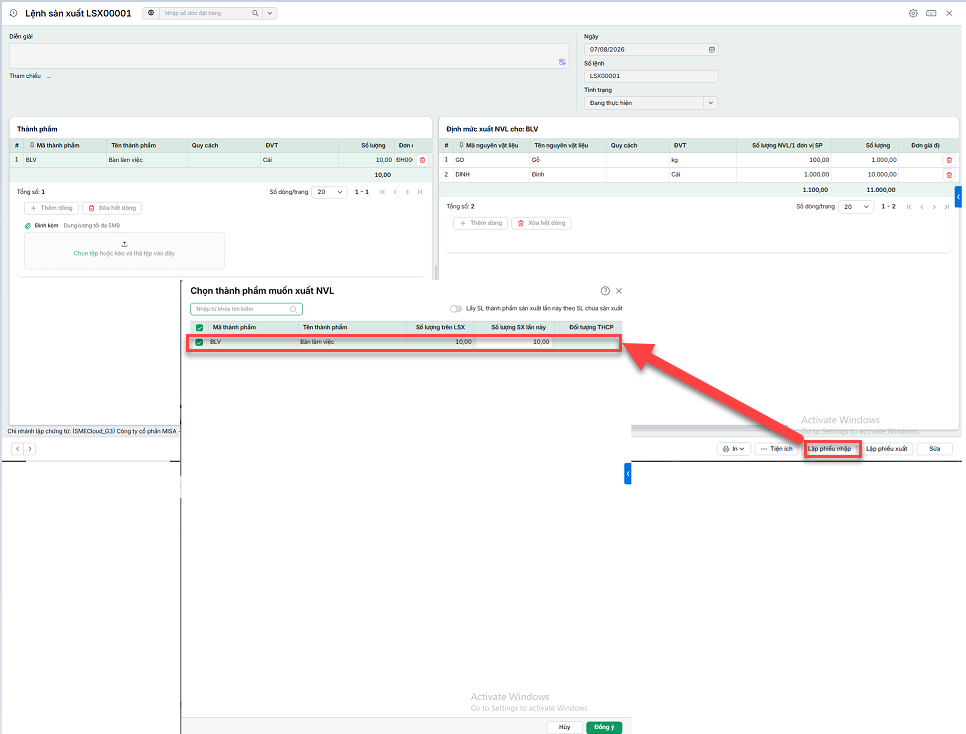
Task: Sort by Mã nguyên vật liệu column header
Action: click(x=491, y=145)
